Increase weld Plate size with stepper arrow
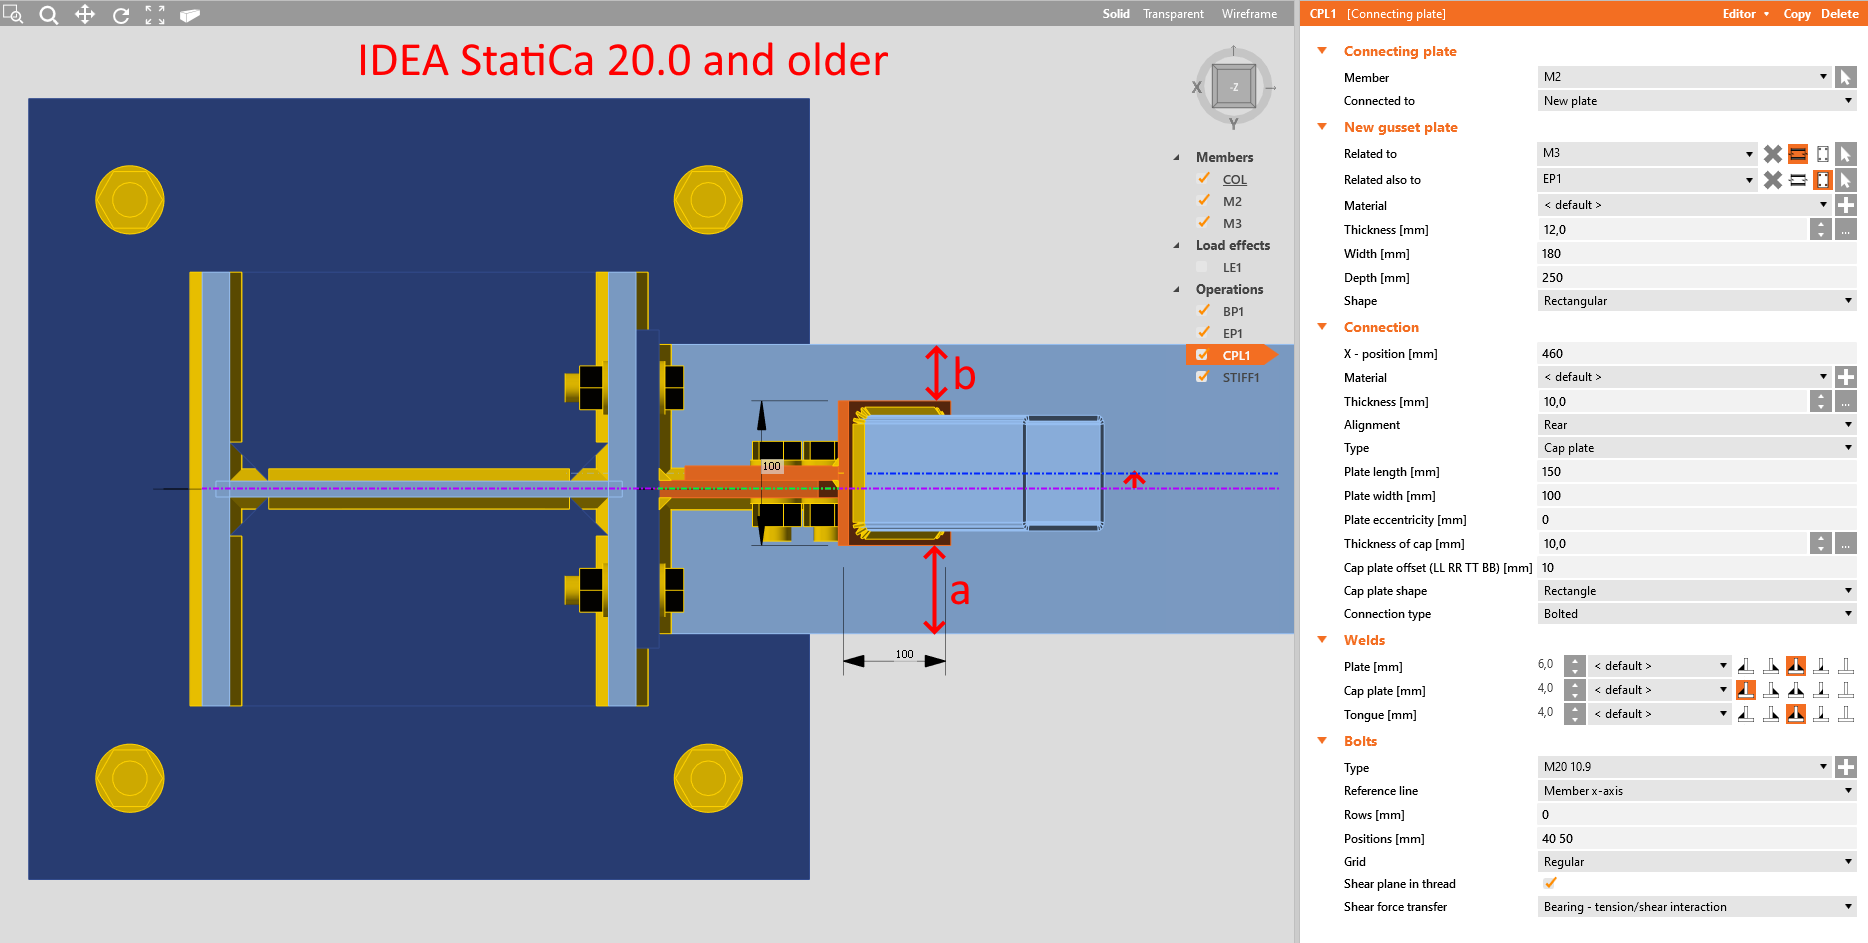This screenshot has height=943, width=1868. 1575,660
